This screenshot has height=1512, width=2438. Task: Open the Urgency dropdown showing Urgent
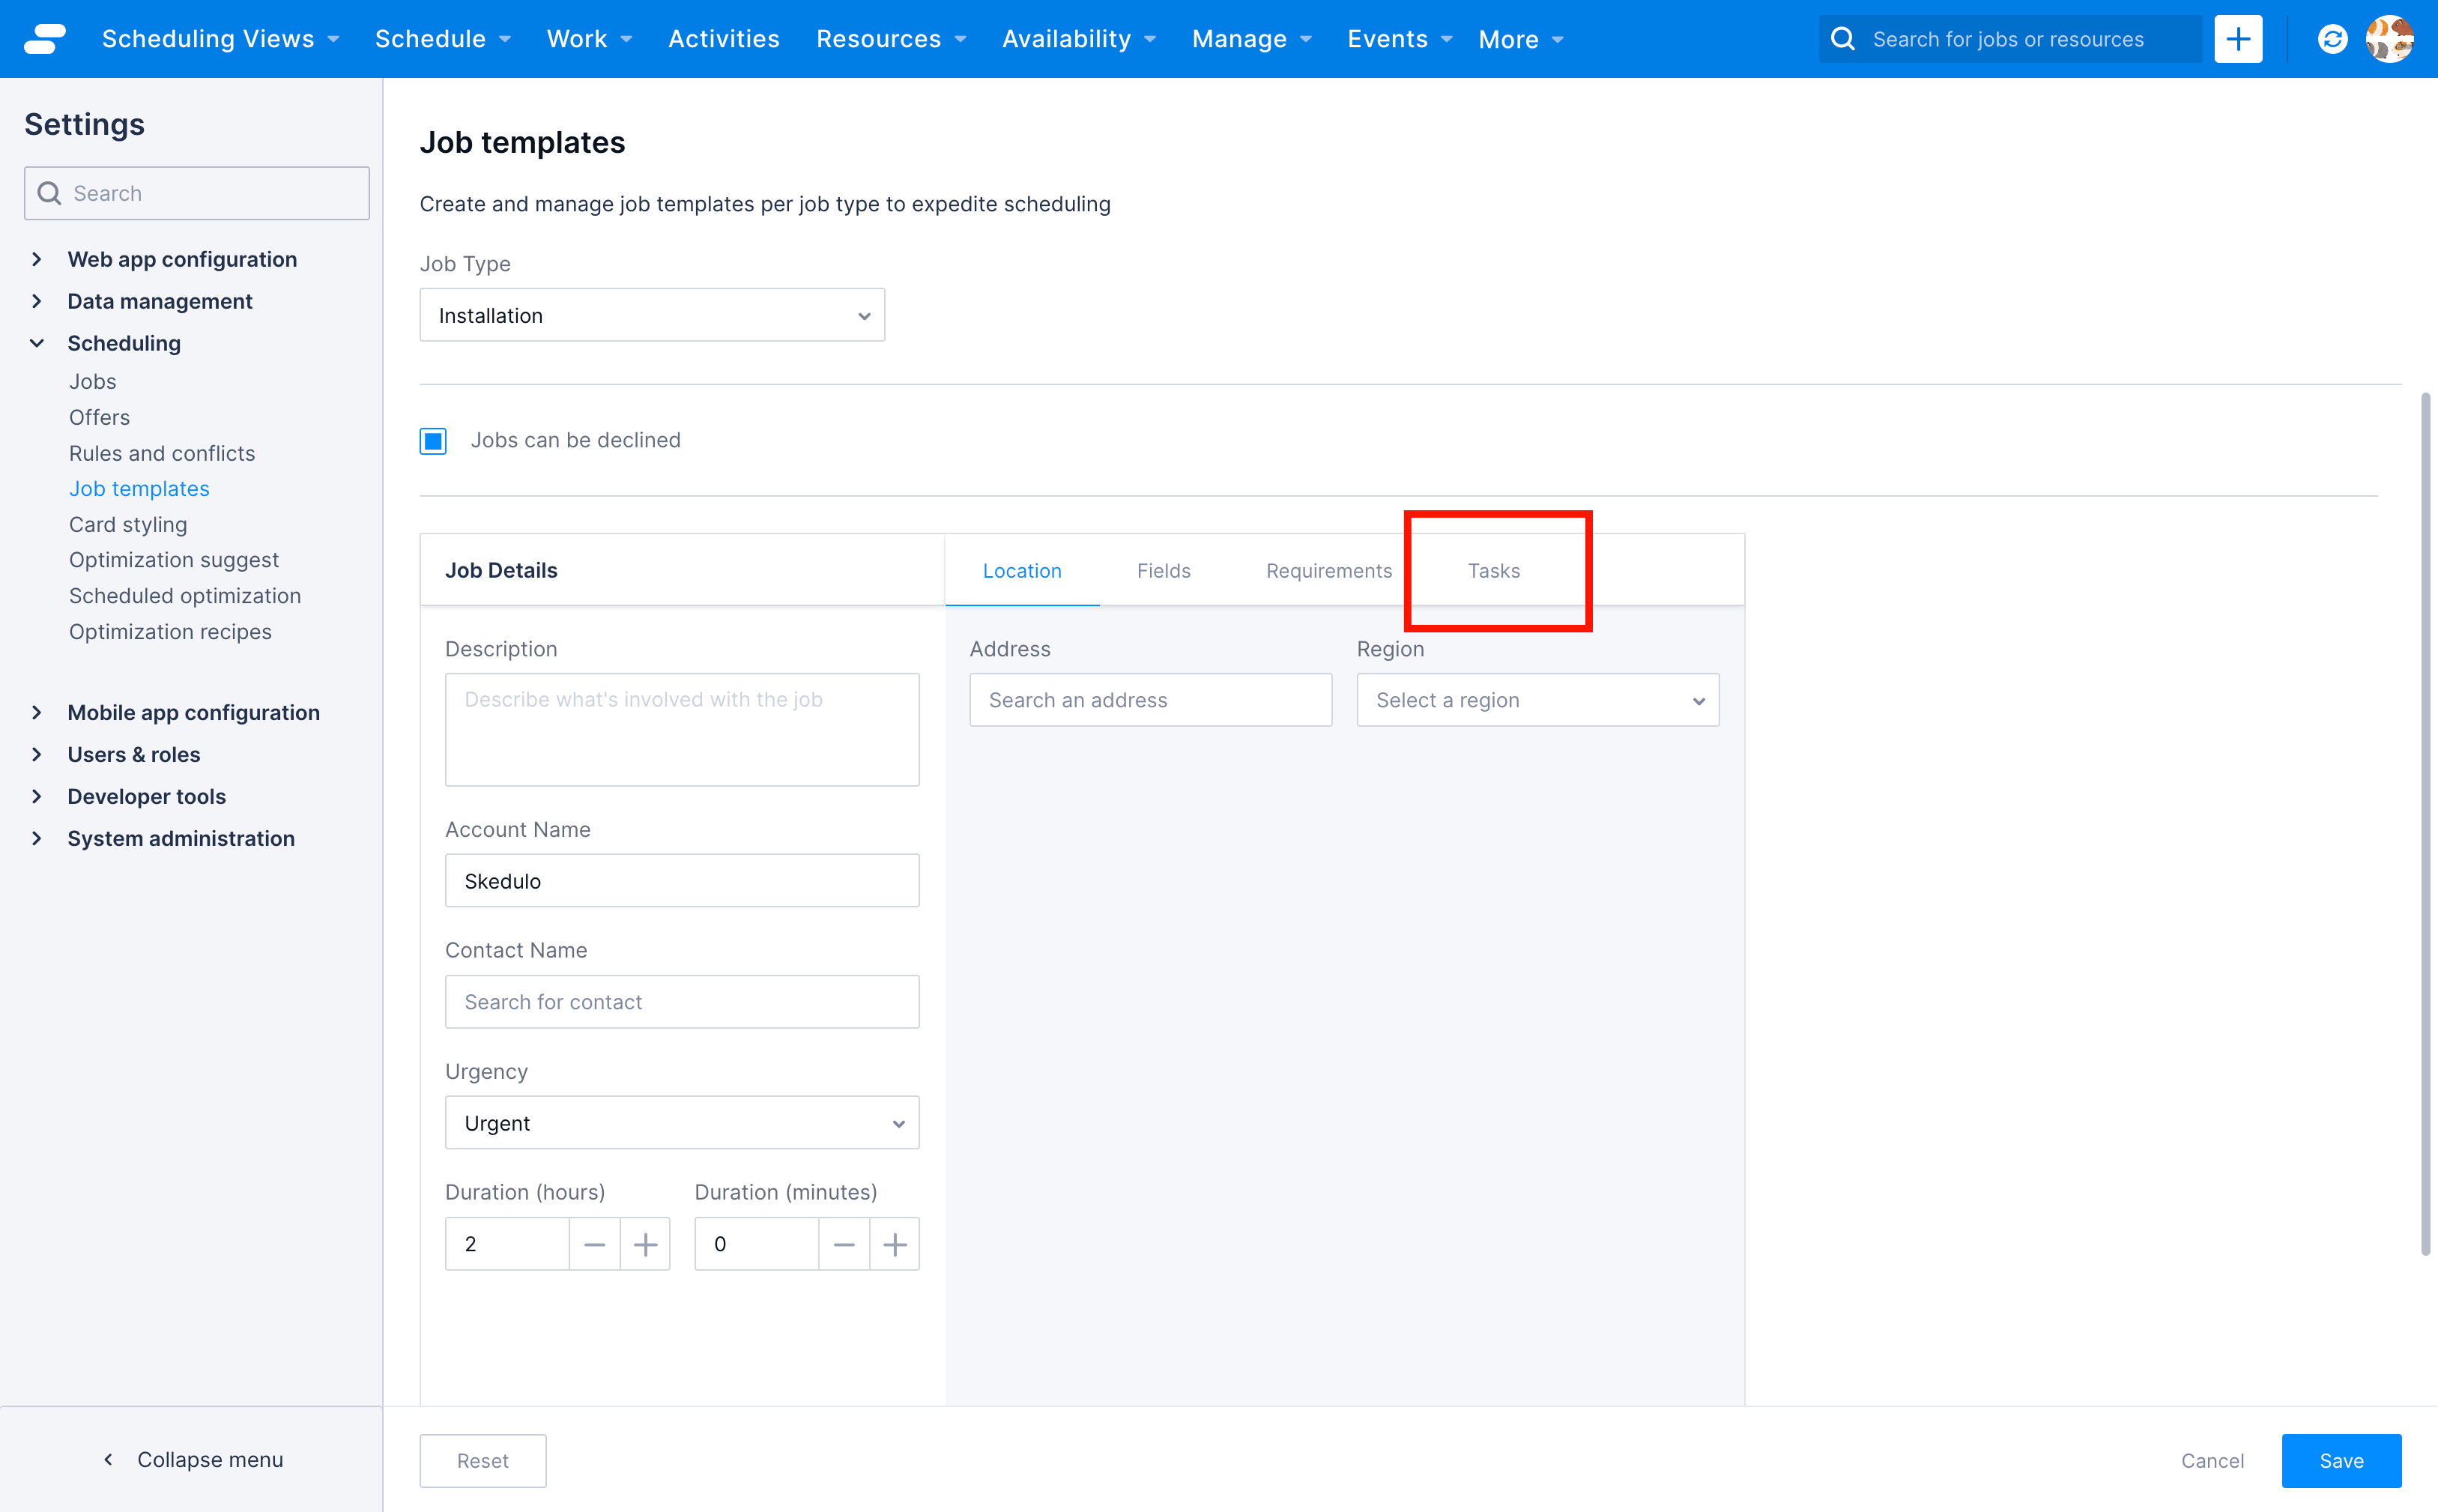(681, 1122)
